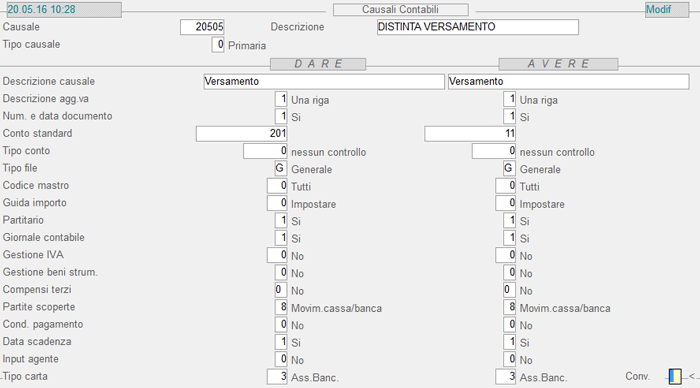Image resolution: width=700 pixels, height=388 pixels.
Task: Click the Tipo causale field
Action: point(218,45)
